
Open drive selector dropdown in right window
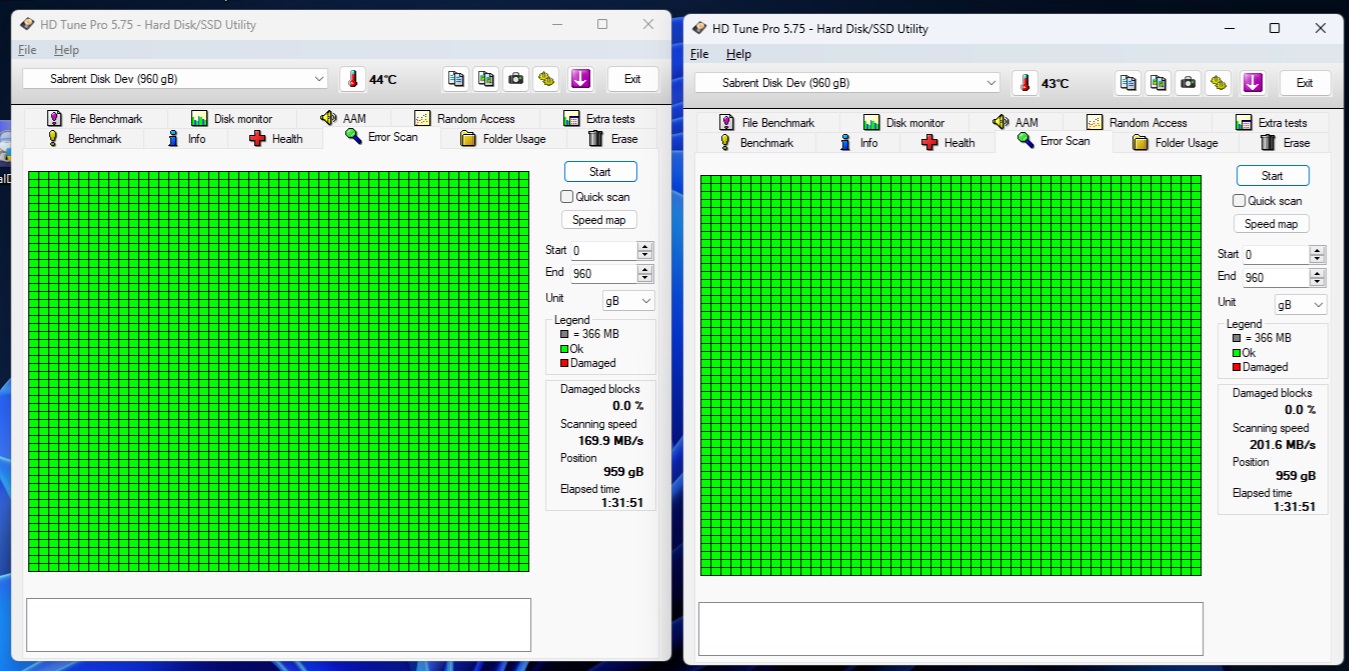tap(847, 83)
